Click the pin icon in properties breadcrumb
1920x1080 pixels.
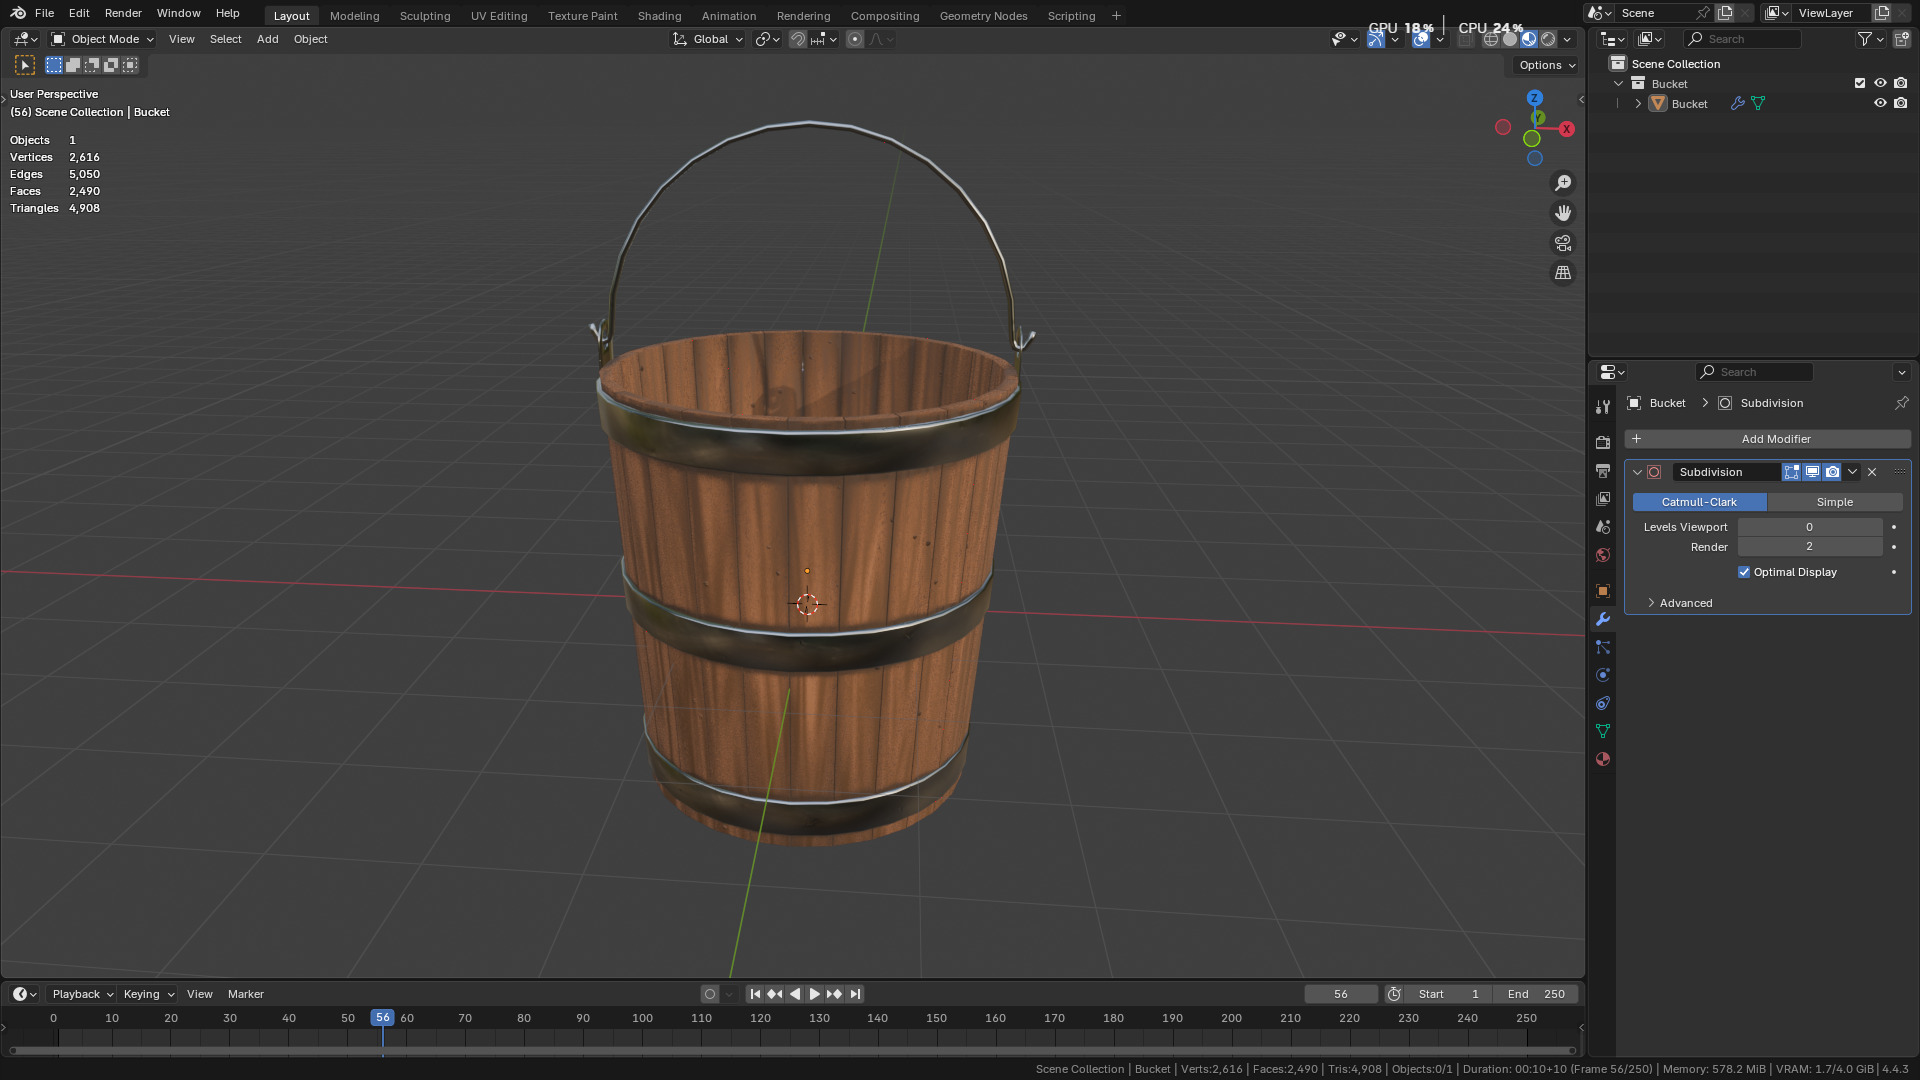1901,403
